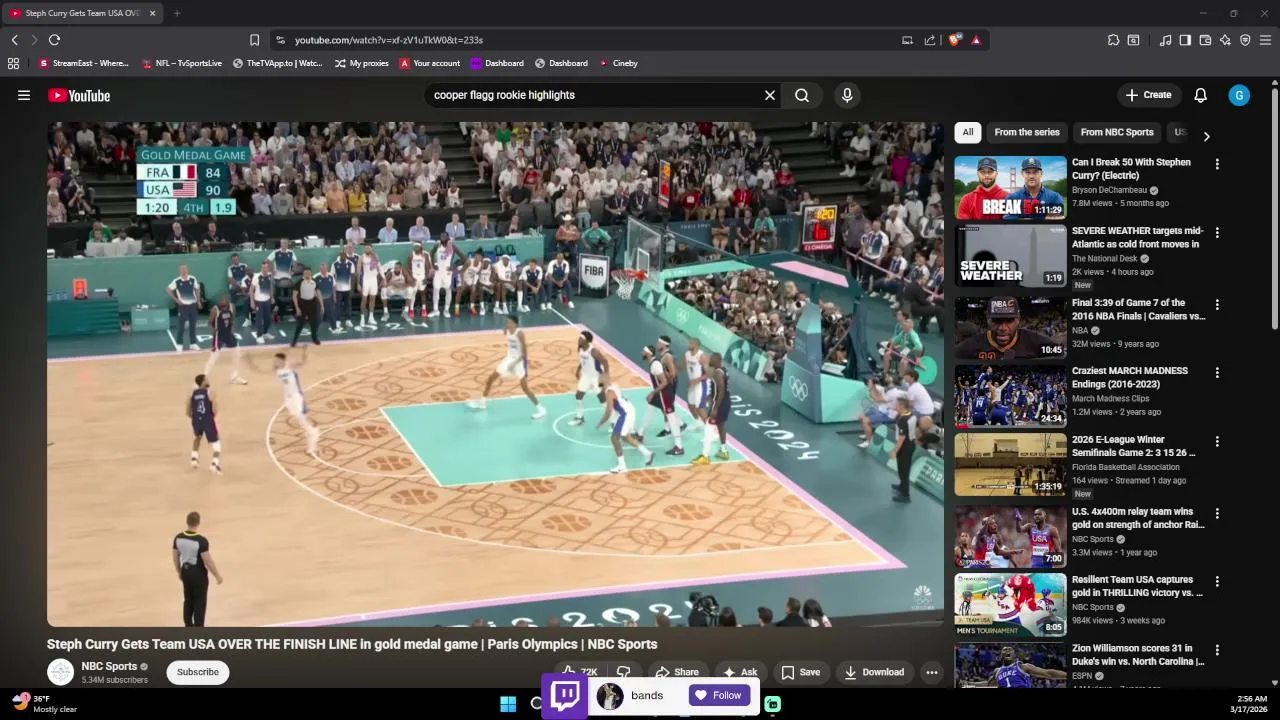Open a new browser tab
The image size is (1280, 720).
176,13
